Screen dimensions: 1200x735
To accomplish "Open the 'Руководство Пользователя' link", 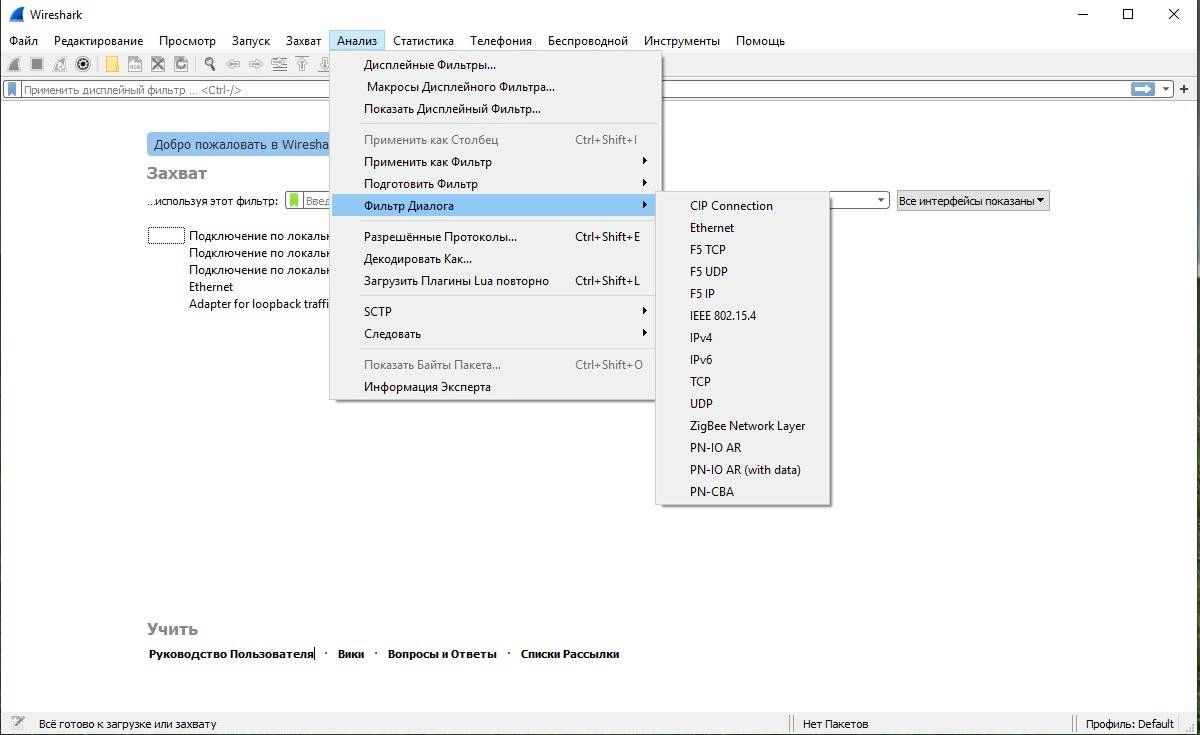I will 231,654.
